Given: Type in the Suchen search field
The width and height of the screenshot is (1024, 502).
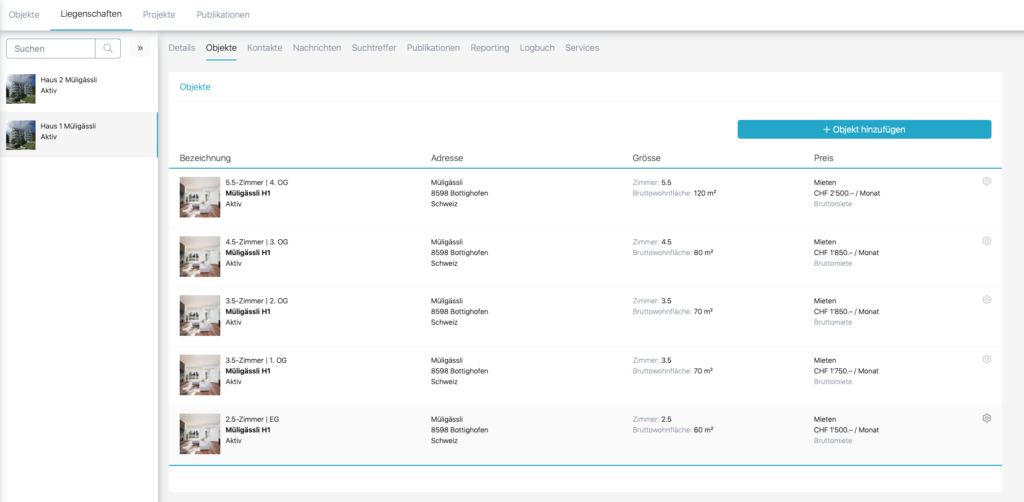Looking at the screenshot, I should (52, 48).
